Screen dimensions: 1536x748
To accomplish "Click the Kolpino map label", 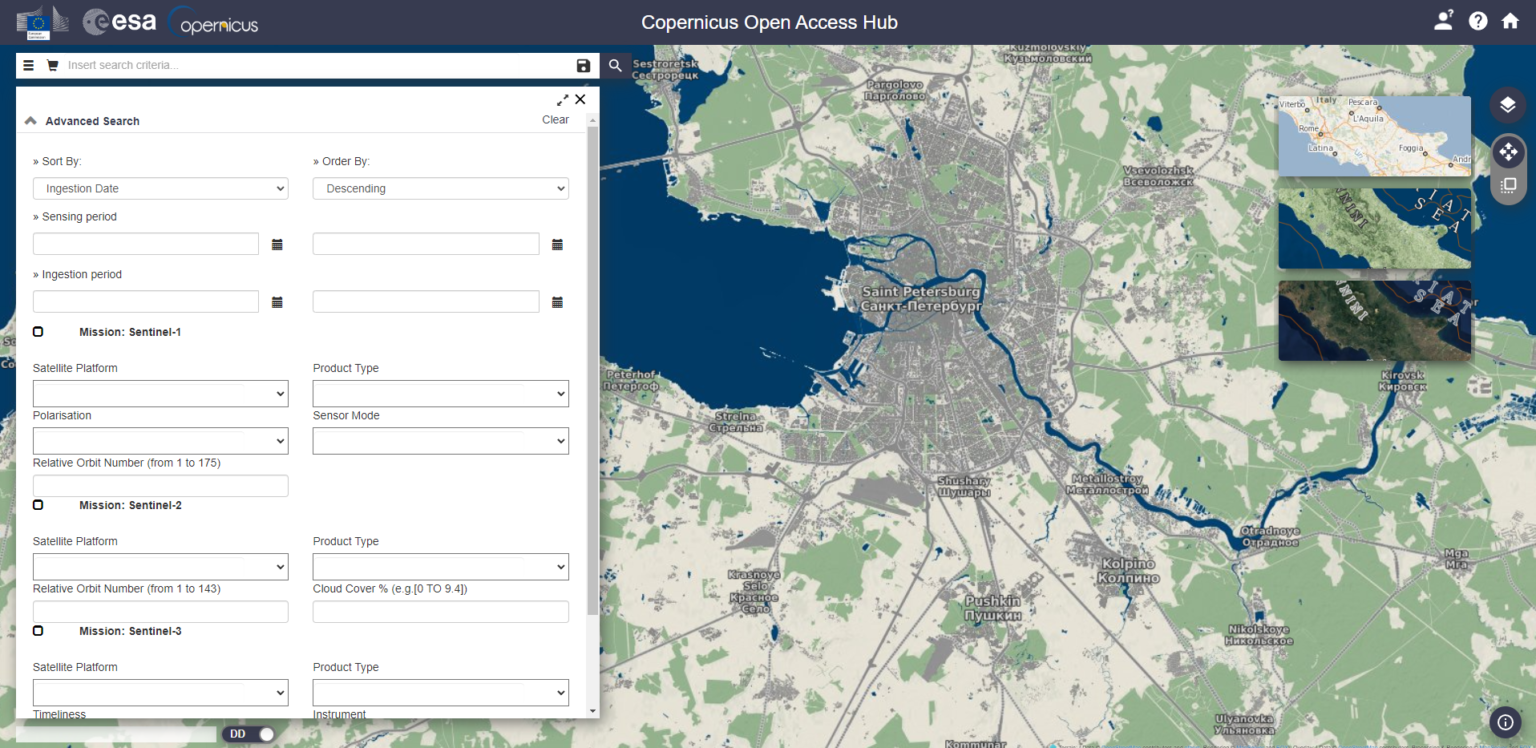I will [x=1128, y=571].
